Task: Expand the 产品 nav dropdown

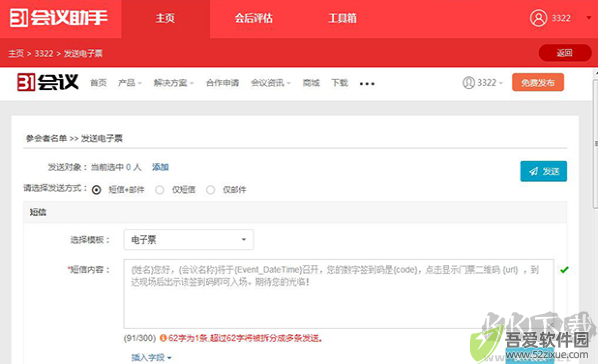Action: (x=130, y=83)
